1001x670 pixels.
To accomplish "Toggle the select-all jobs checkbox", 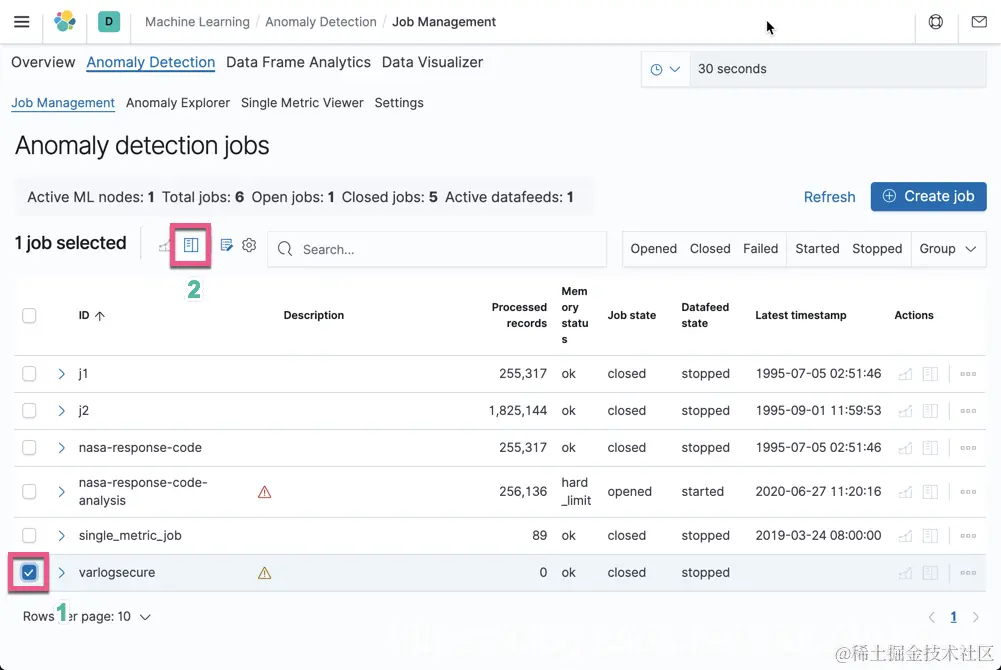I will pyautogui.click(x=29, y=315).
